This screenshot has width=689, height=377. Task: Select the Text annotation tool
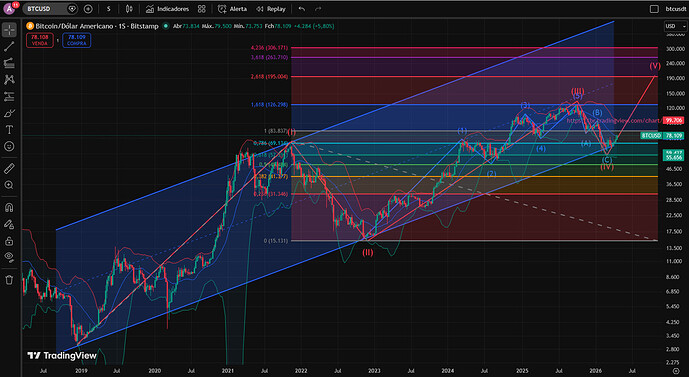[9, 130]
